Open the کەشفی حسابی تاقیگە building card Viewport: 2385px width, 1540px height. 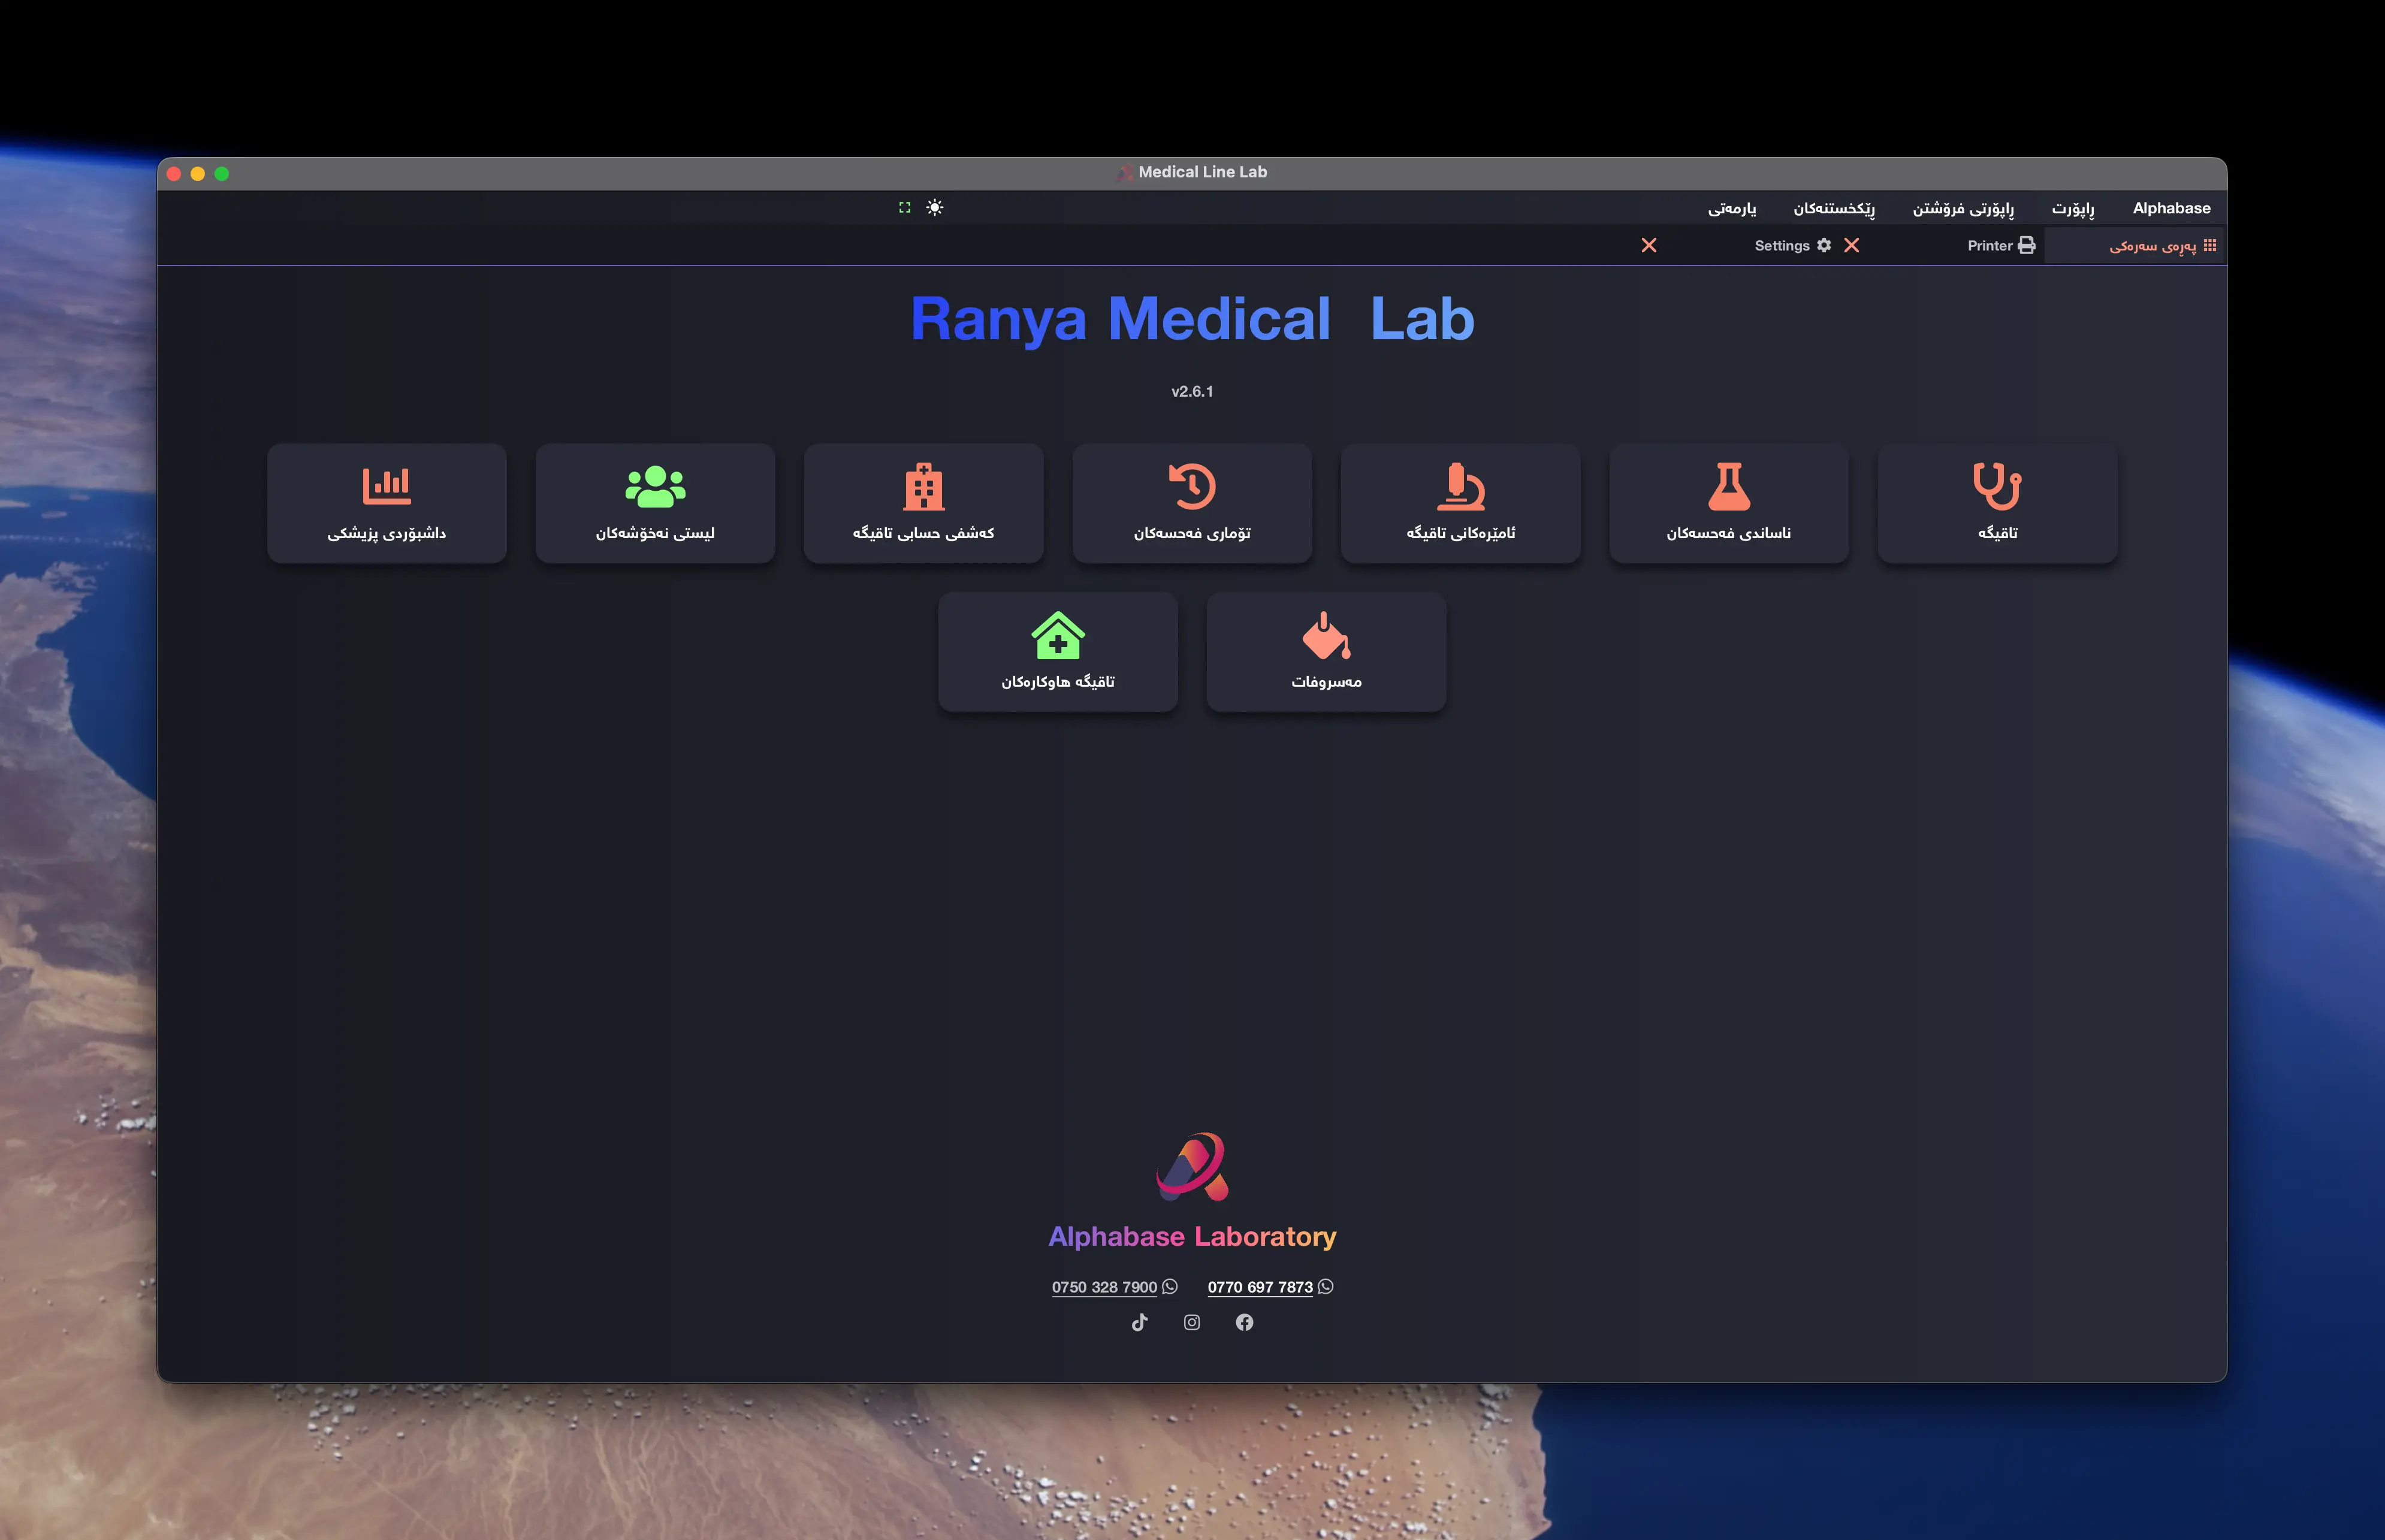coord(924,503)
